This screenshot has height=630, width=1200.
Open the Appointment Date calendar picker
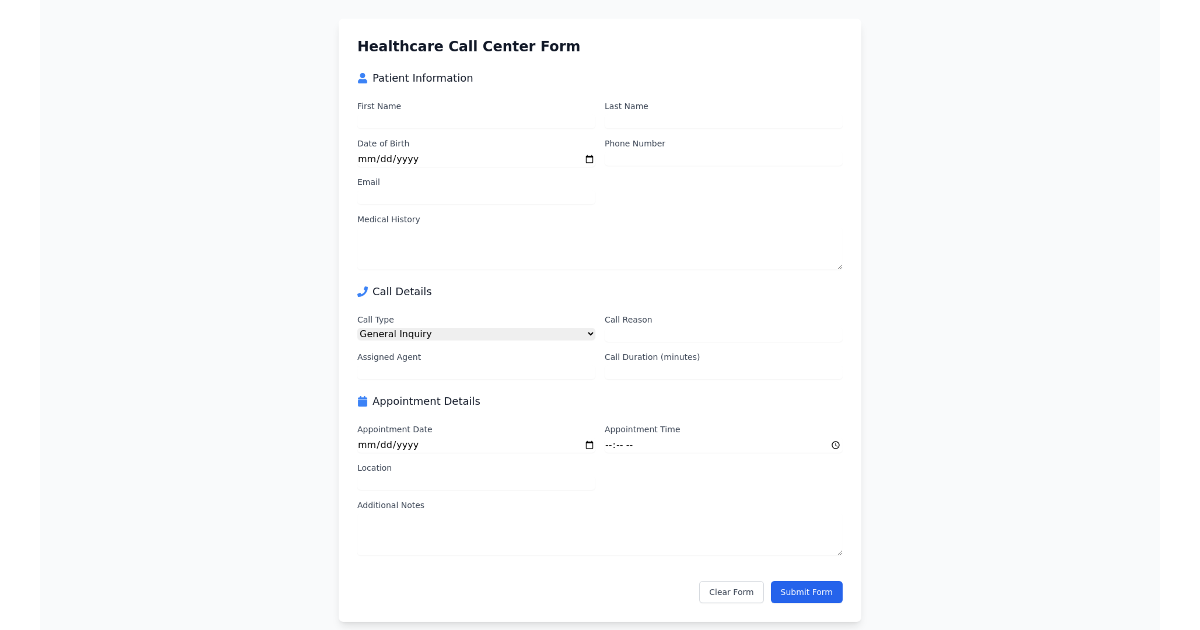588,445
